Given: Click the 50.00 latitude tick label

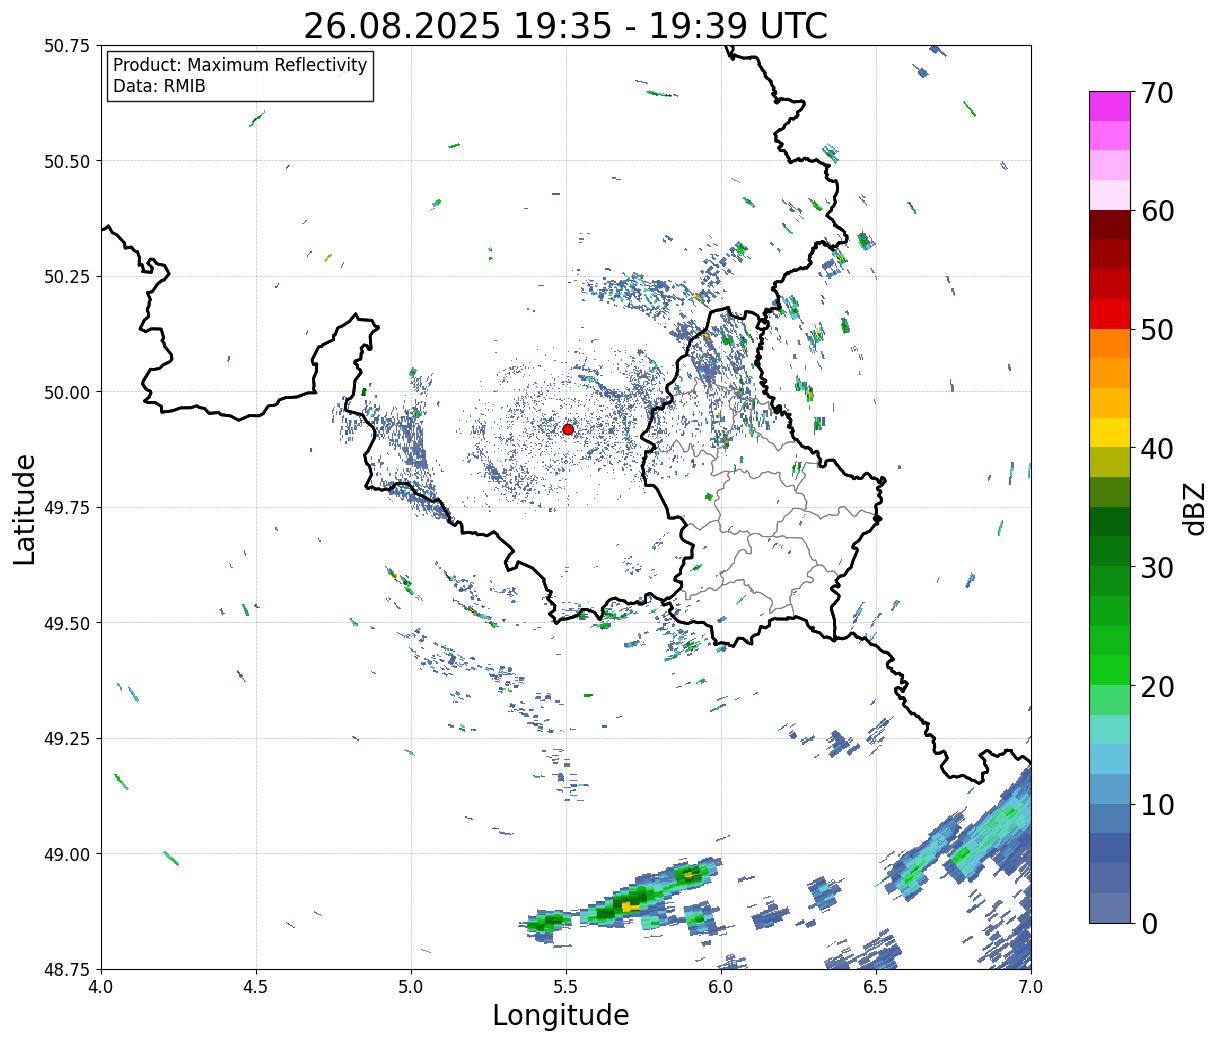Looking at the screenshot, I should click(x=67, y=392).
